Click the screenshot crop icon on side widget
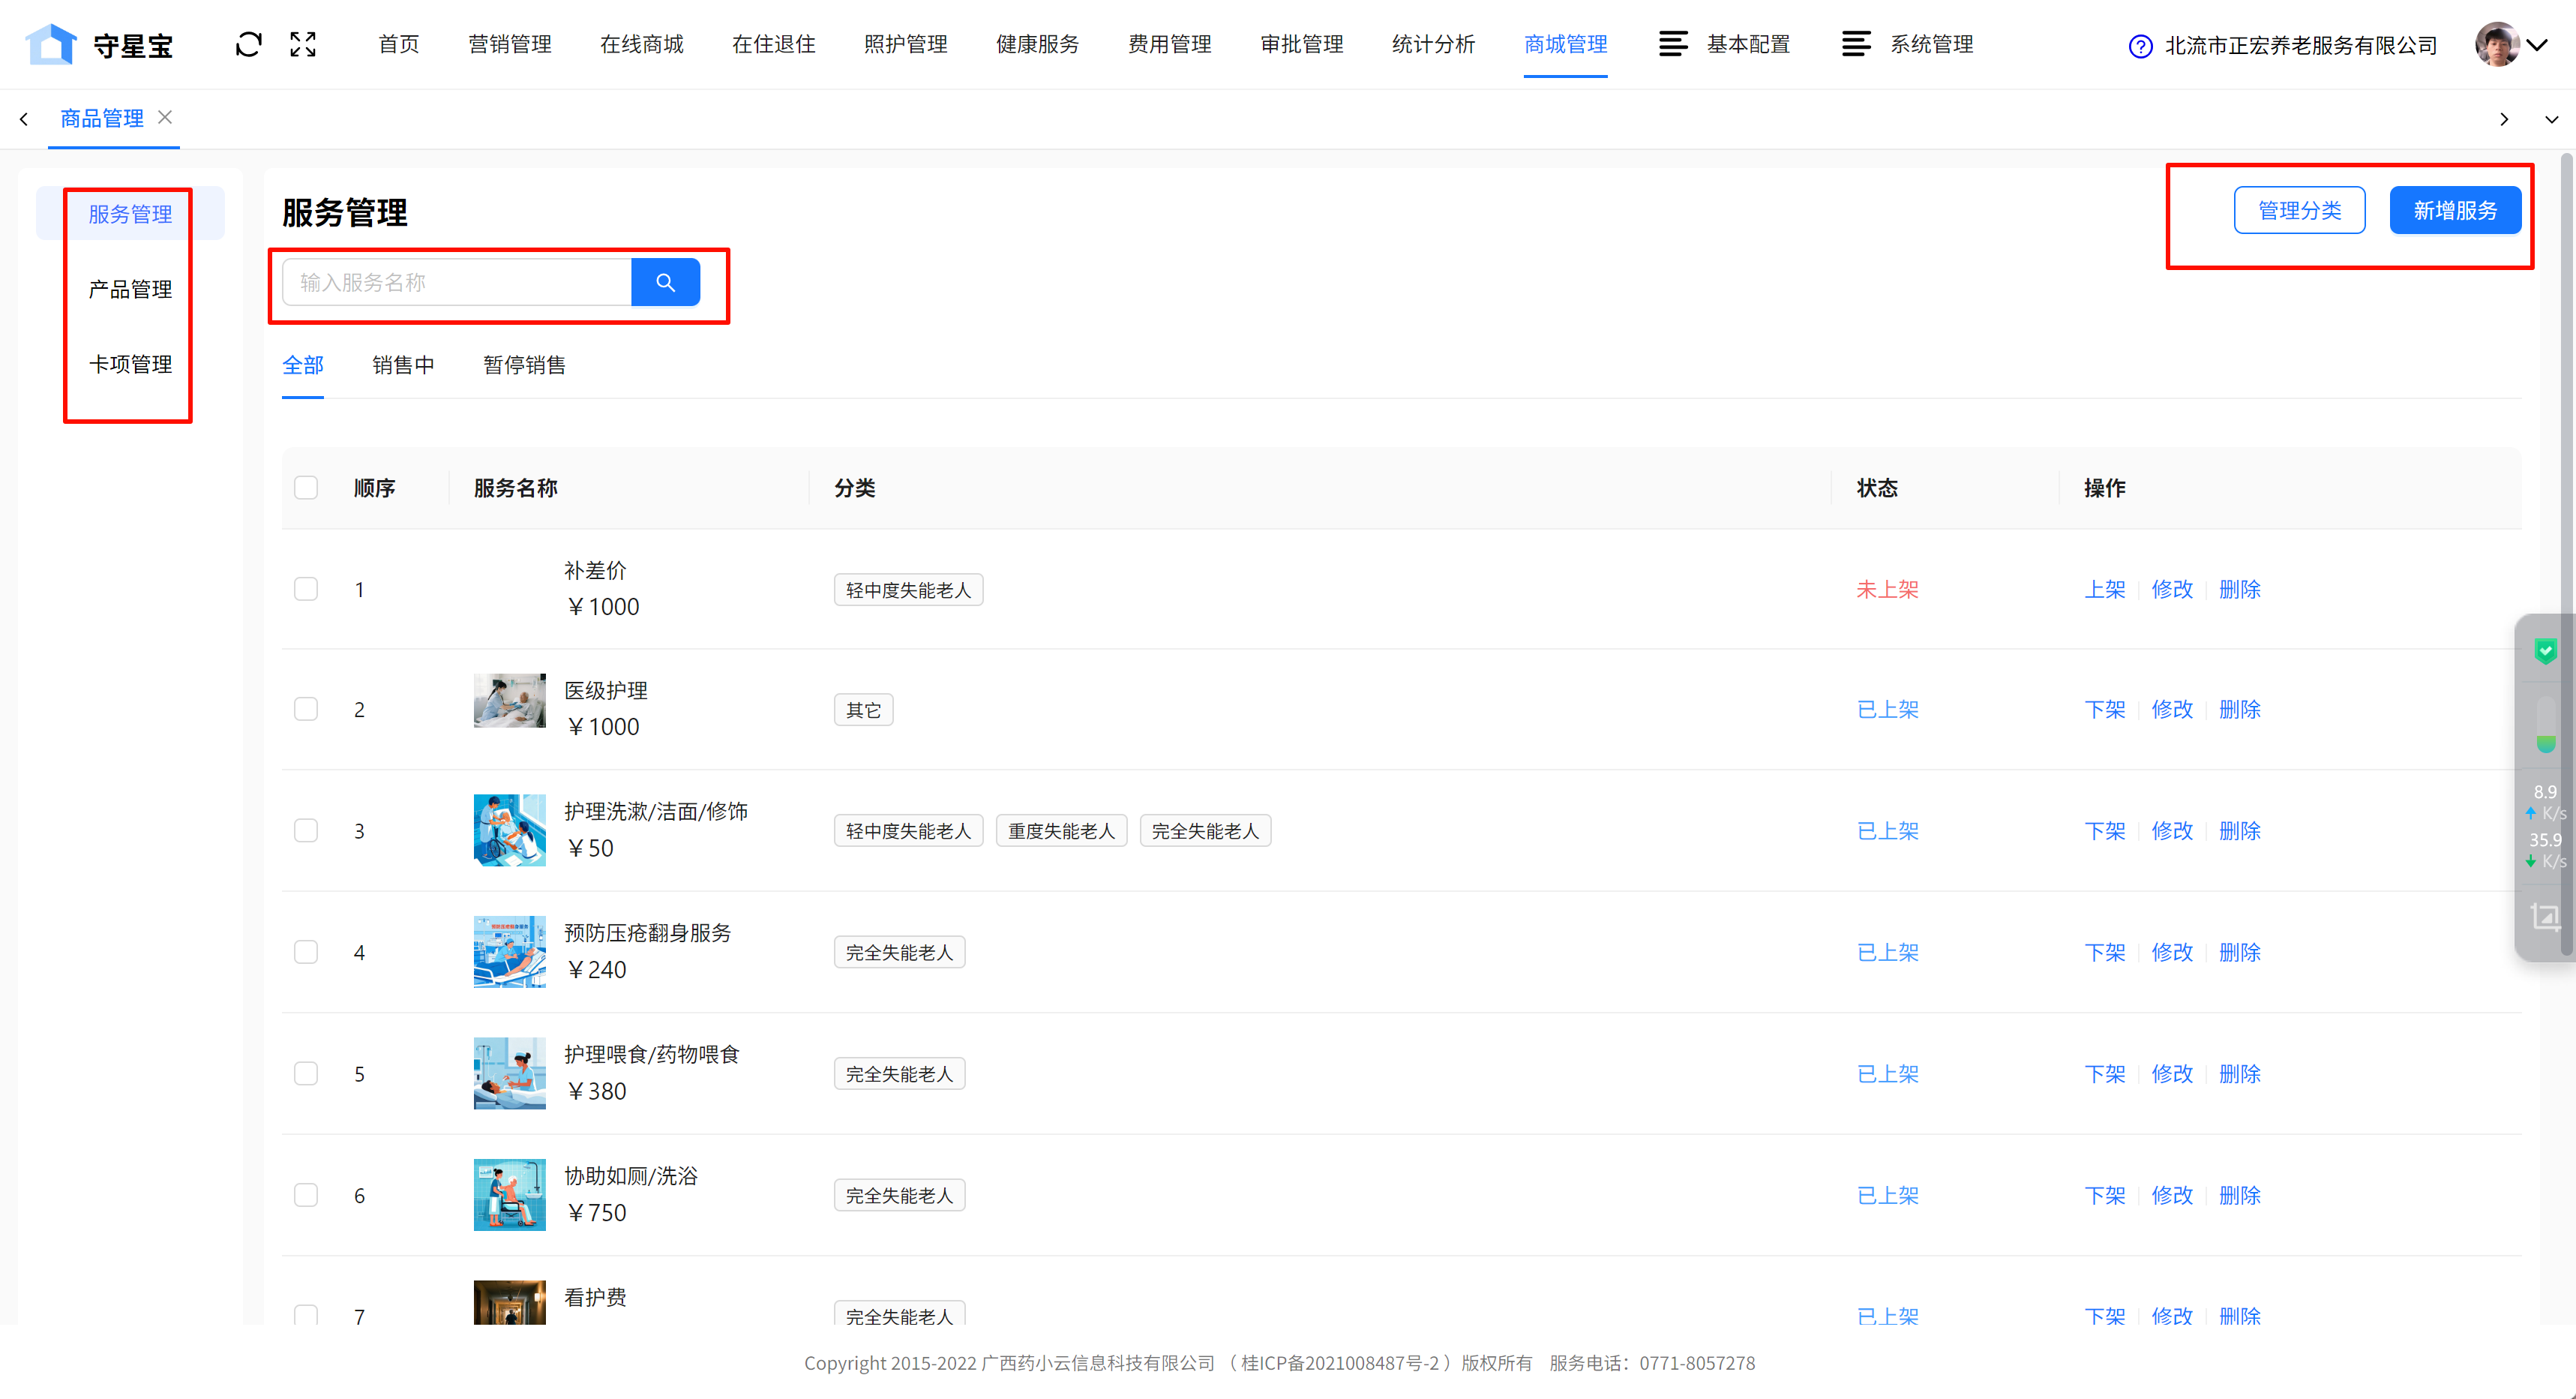 click(2545, 915)
